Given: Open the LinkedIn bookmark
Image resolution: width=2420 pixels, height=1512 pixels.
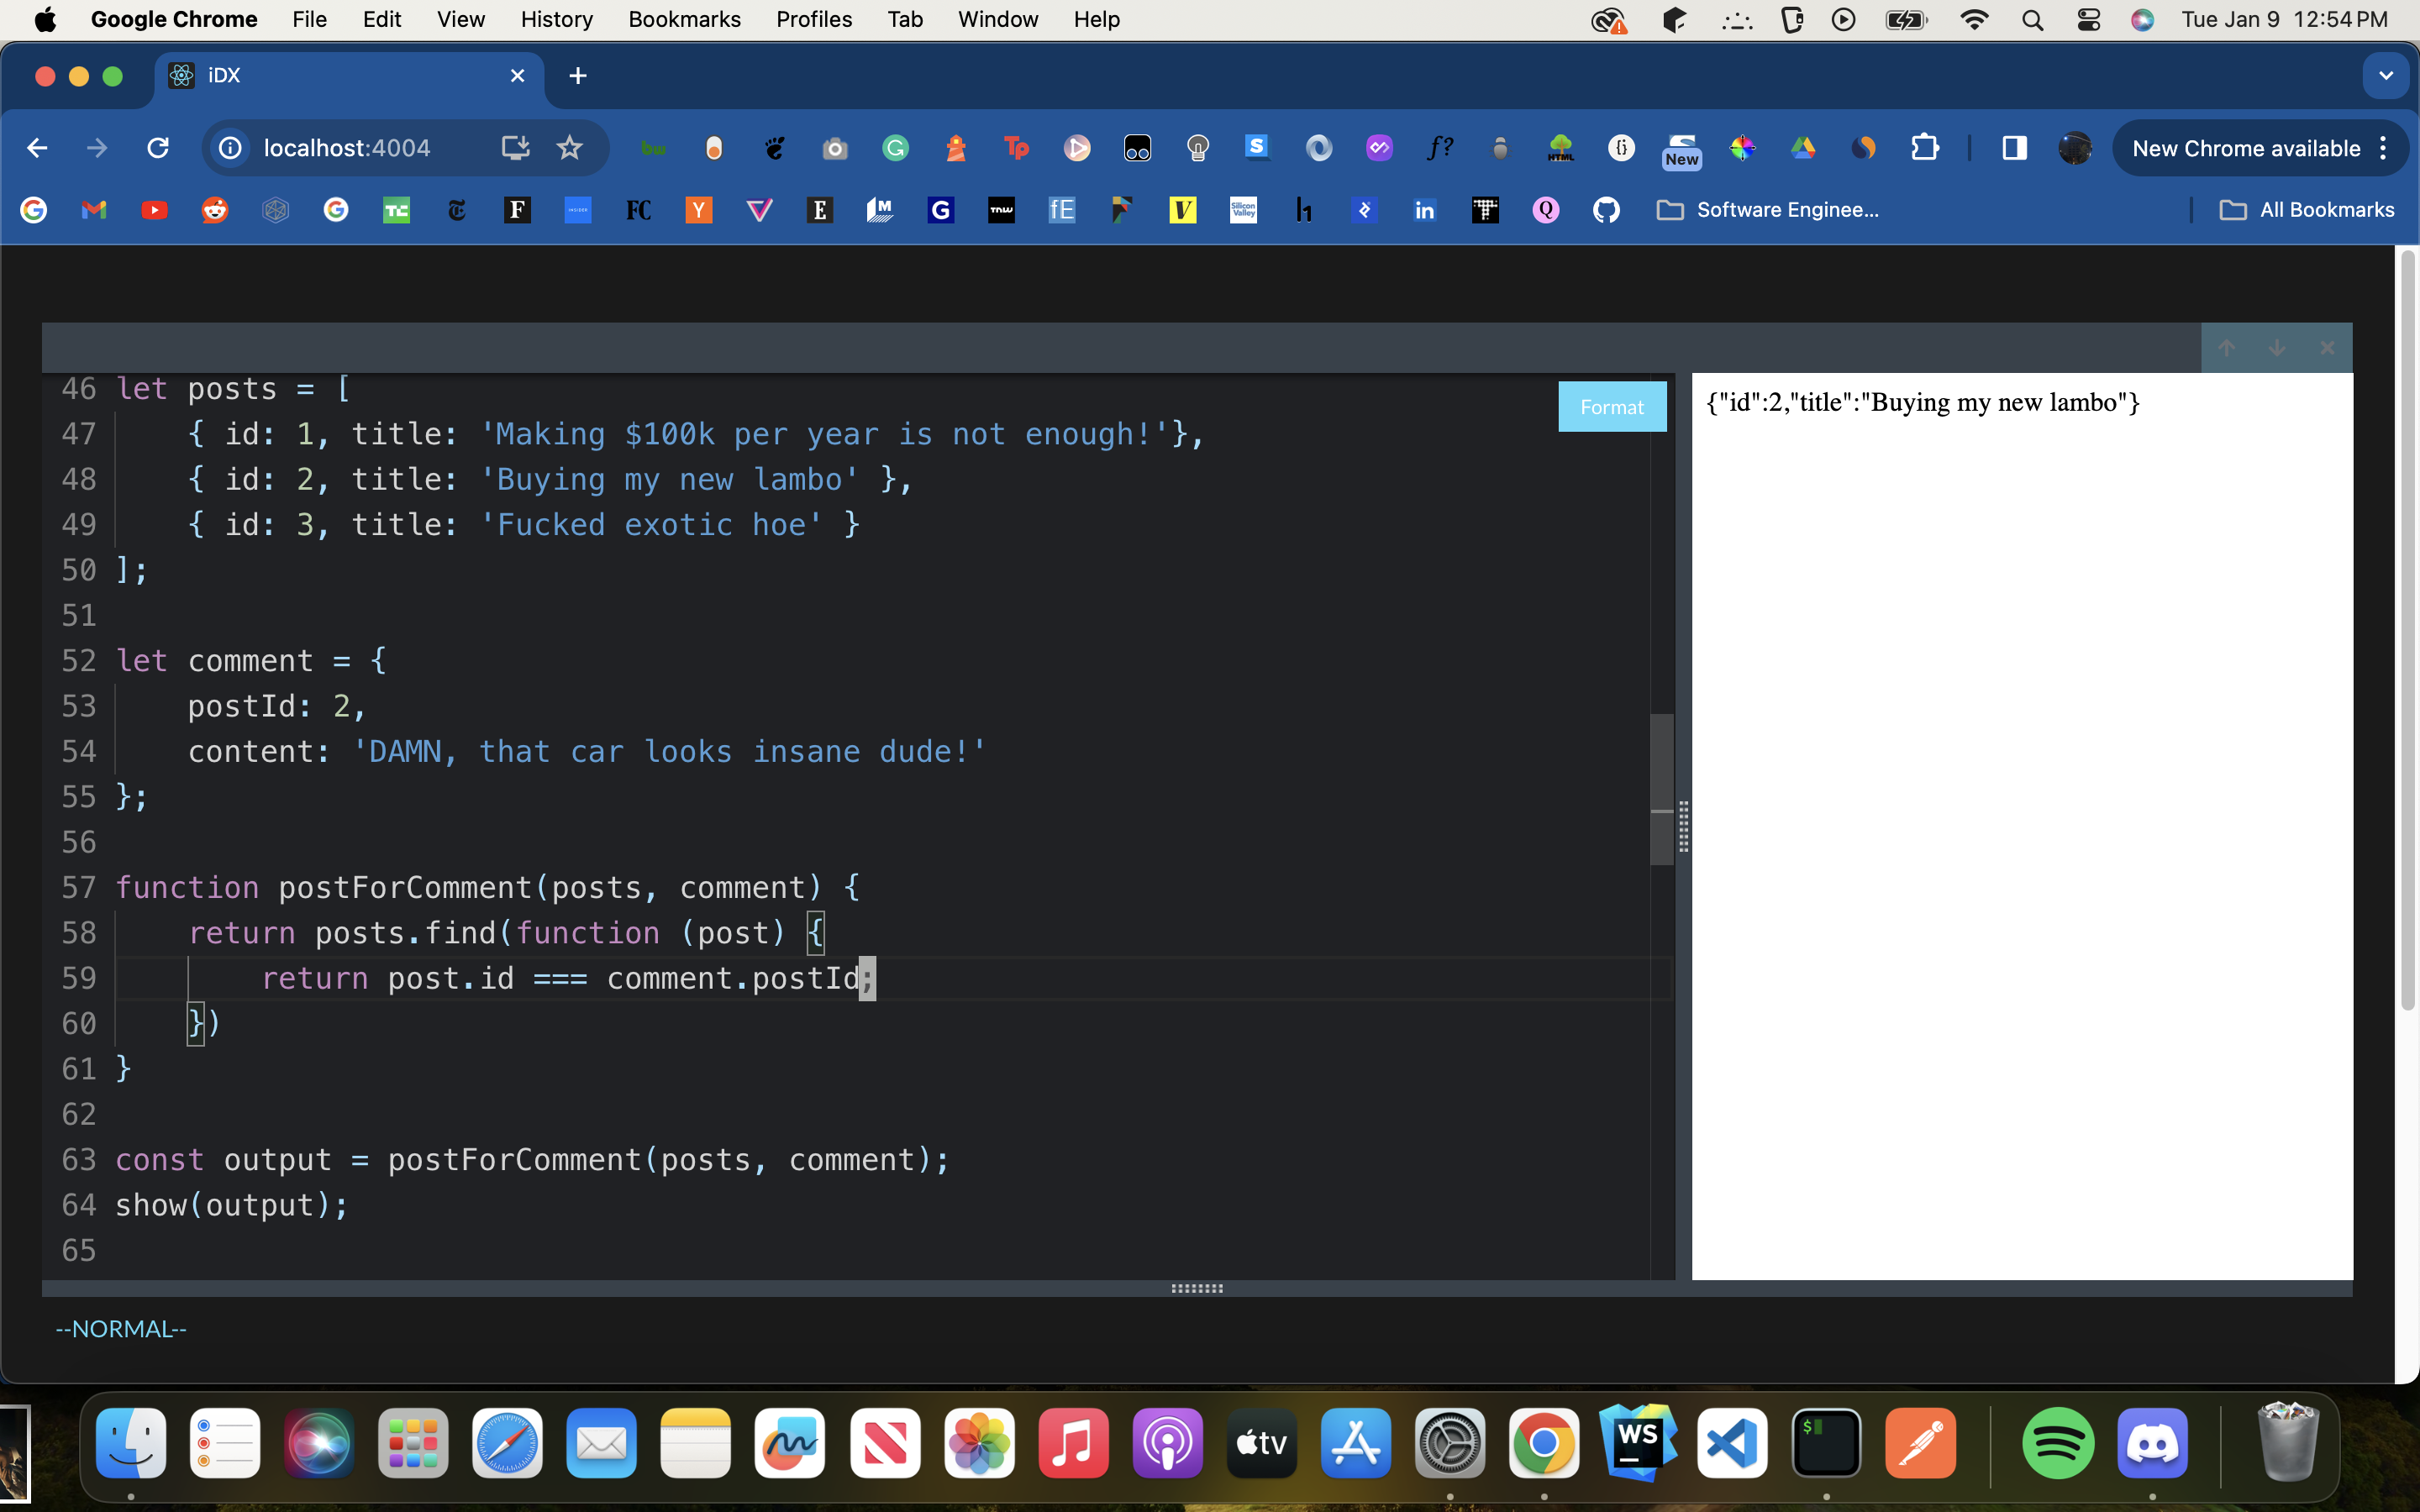Looking at the screenshot, I should 1424,210.
